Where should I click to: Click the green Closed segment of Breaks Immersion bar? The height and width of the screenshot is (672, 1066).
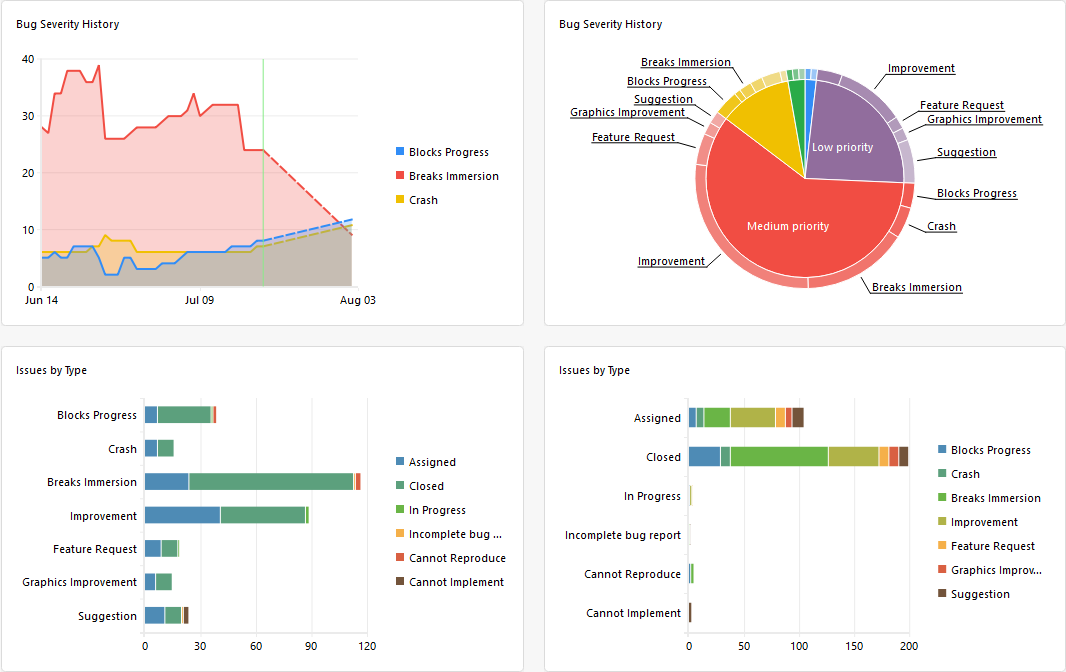tap(270, 482)
